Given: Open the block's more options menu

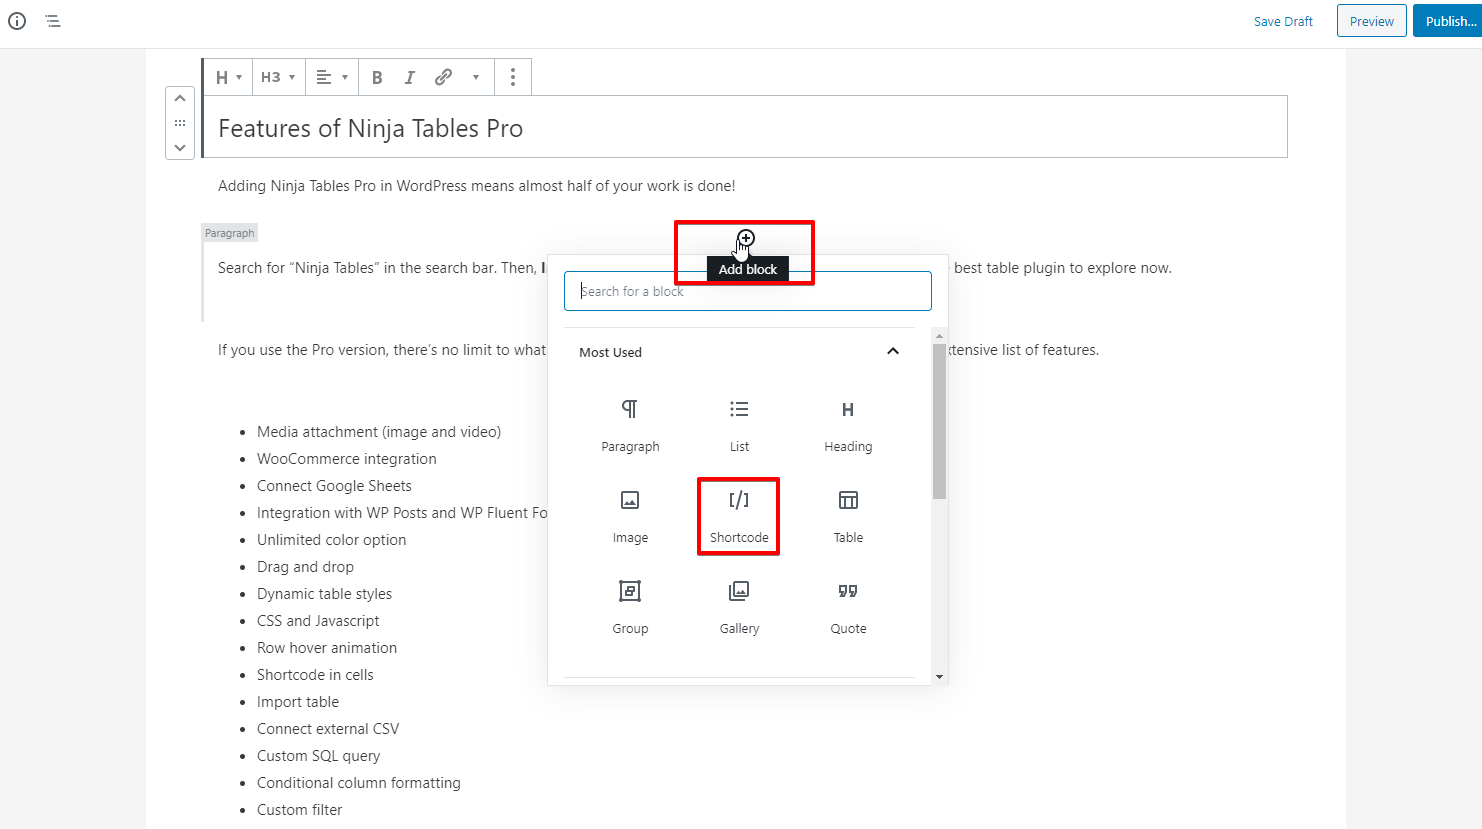Looking at the screenshot, I should click(513, 77).
